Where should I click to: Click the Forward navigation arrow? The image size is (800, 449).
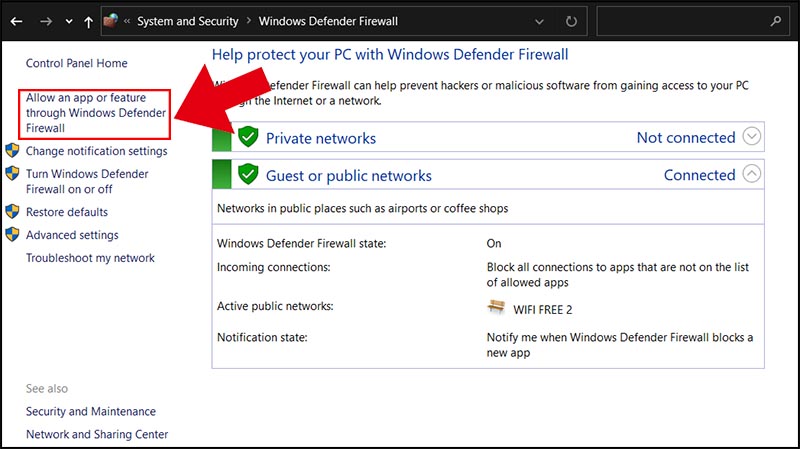(x=46, y=21)
